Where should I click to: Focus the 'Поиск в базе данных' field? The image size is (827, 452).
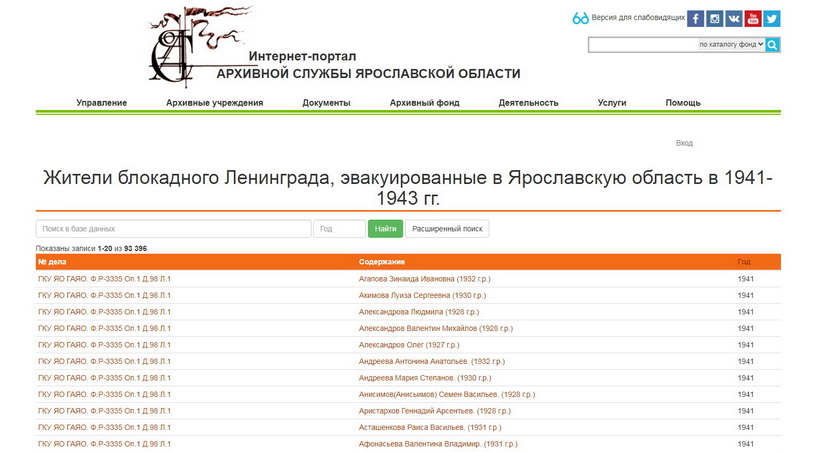[173, 229]
